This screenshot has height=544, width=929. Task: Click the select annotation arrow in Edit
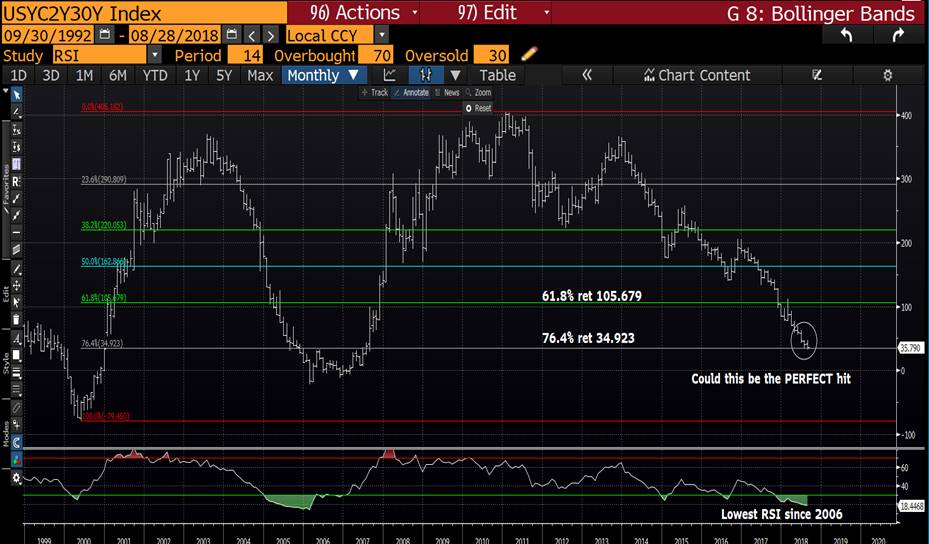click(17, 303)
